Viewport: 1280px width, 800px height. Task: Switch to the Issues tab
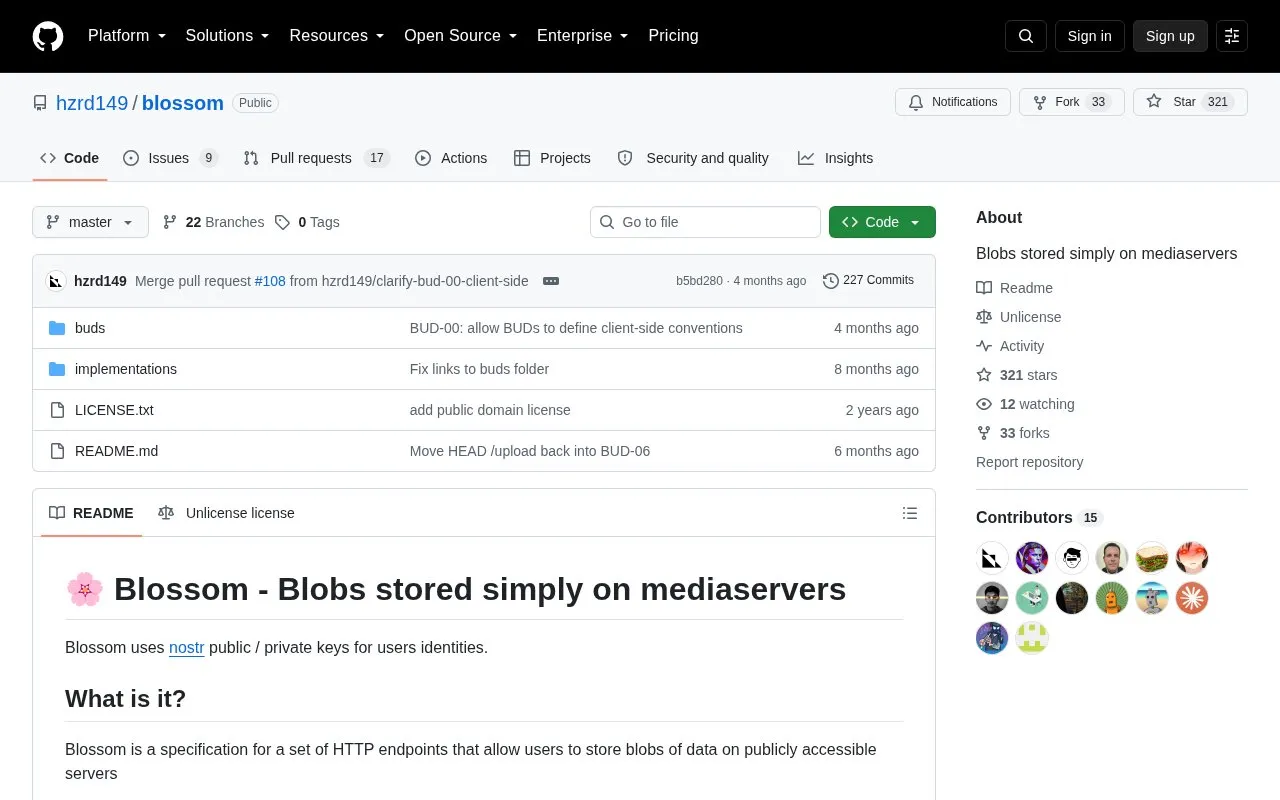click(x=170, y=158)
